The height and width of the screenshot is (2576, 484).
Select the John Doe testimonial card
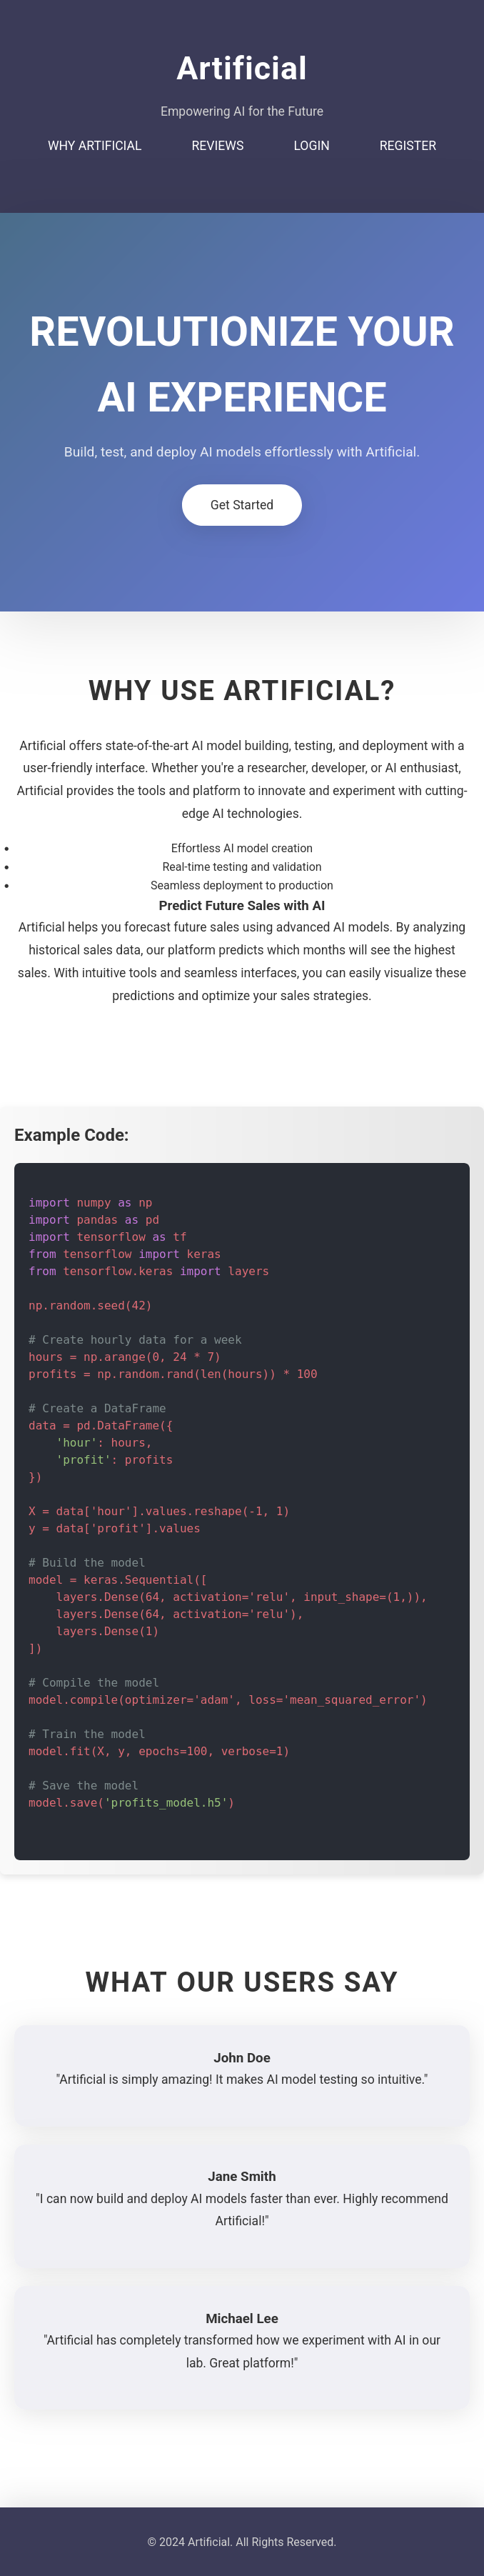pyautogui.click(x=242, y=2075)
